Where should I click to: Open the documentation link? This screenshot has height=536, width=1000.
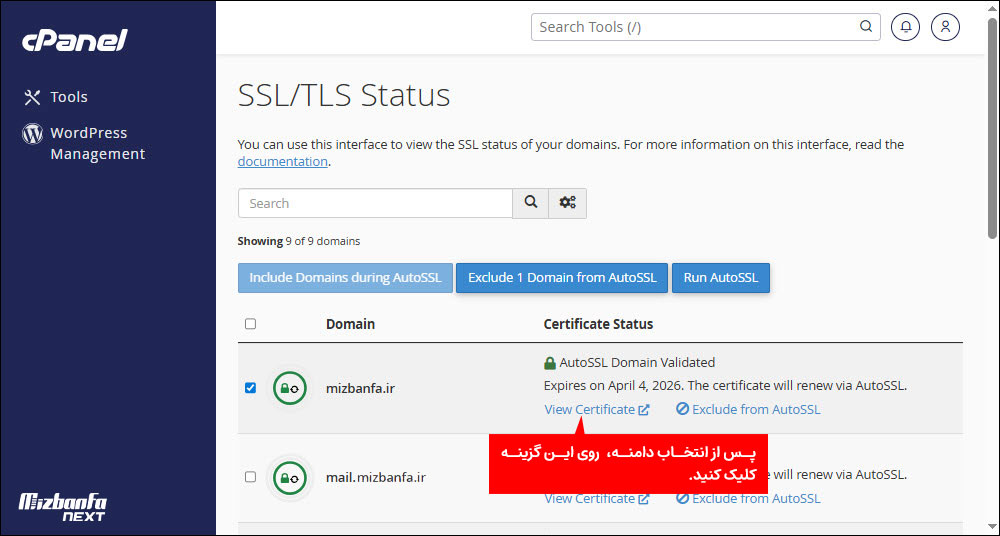pos(283,161)
